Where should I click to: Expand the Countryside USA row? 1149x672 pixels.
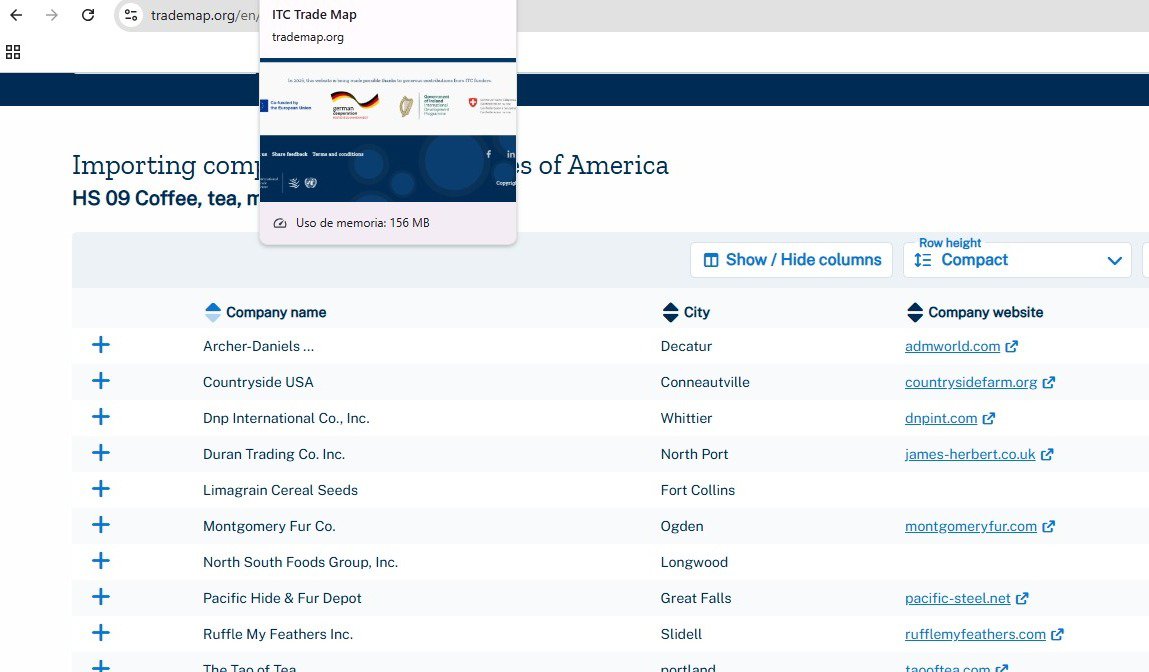pos(101,381)
